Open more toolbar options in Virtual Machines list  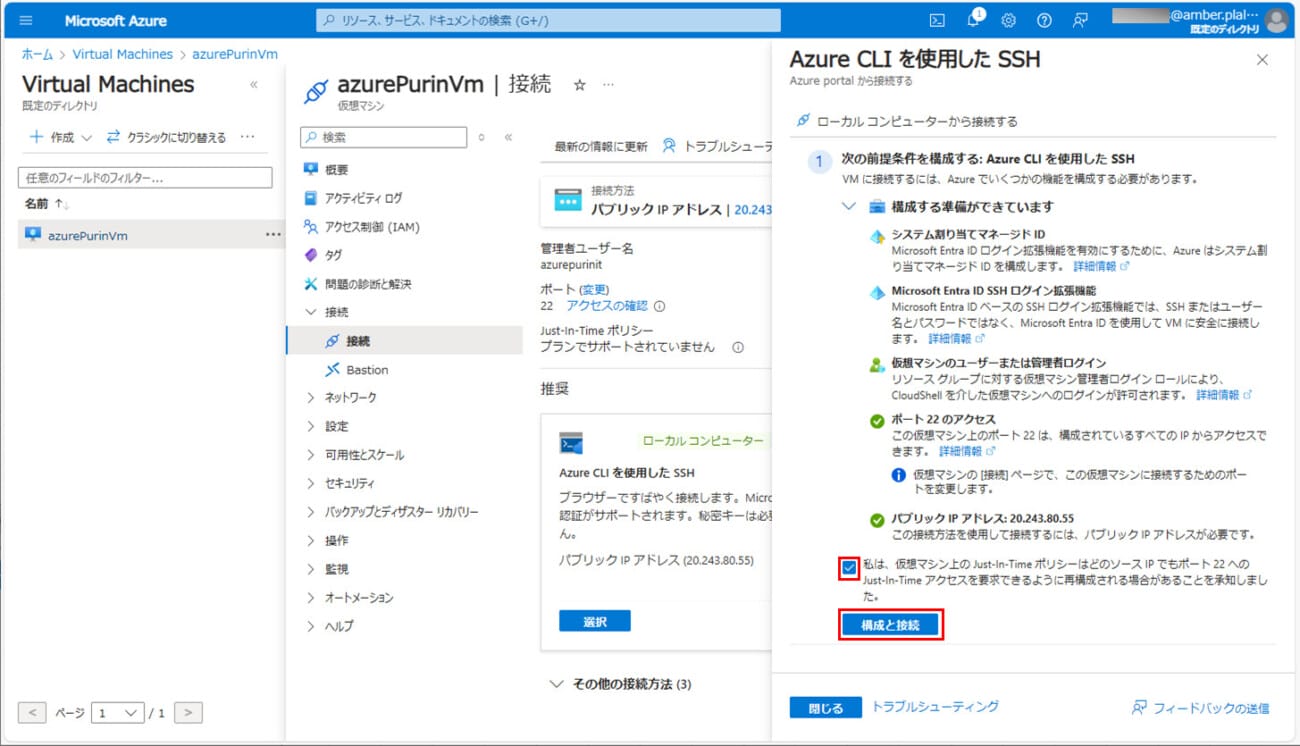248,137
